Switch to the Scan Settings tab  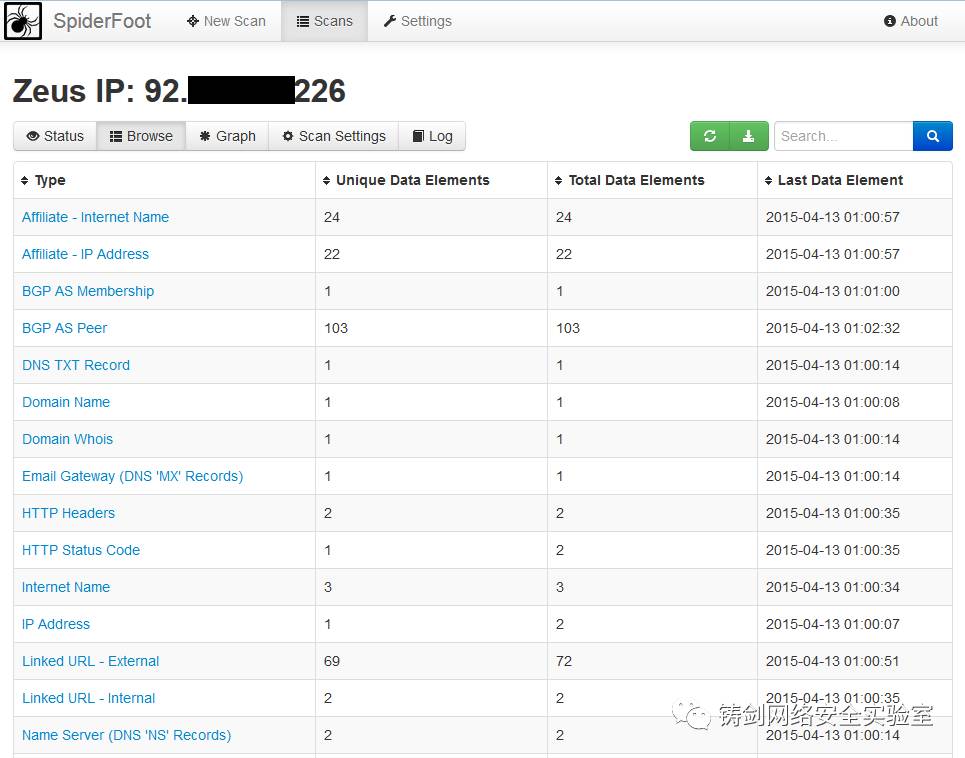334,136
